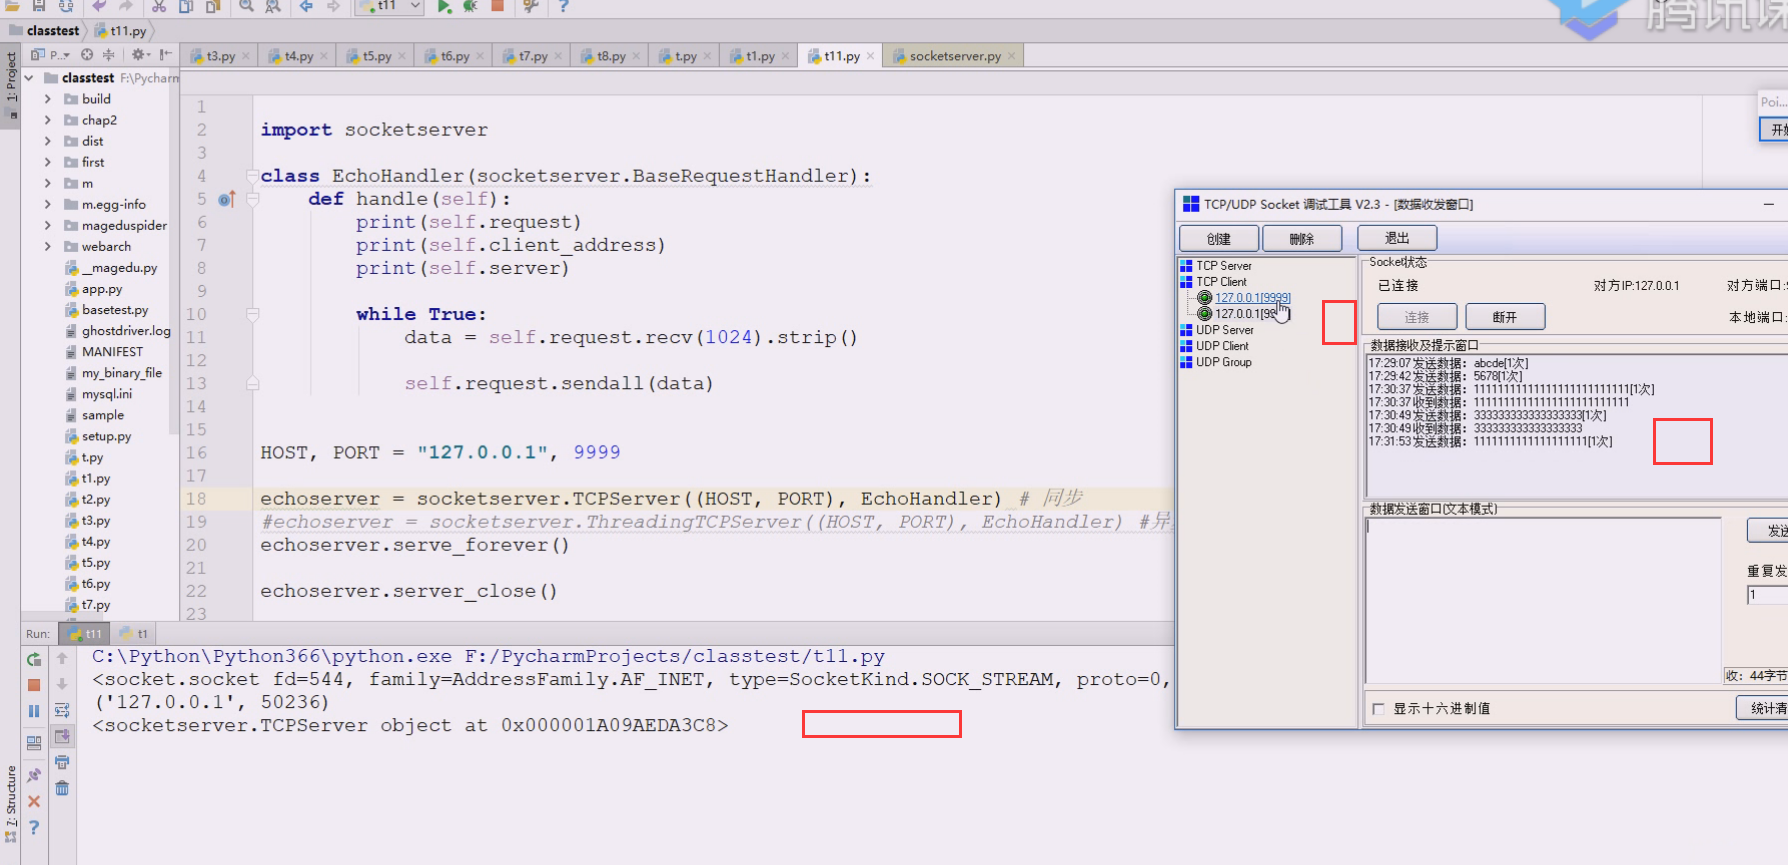The height and width of the screenshot is (865, 1788).
Task: Switch to the socketserver.py tab
Action: click(954, 56)
